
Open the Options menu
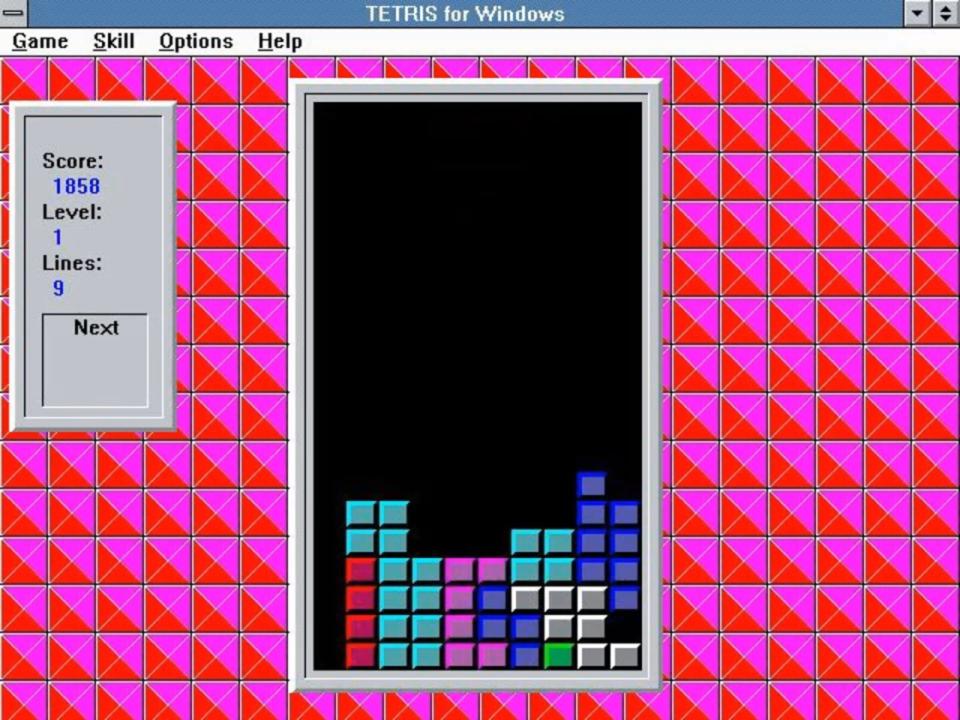[x=196, y=41]
